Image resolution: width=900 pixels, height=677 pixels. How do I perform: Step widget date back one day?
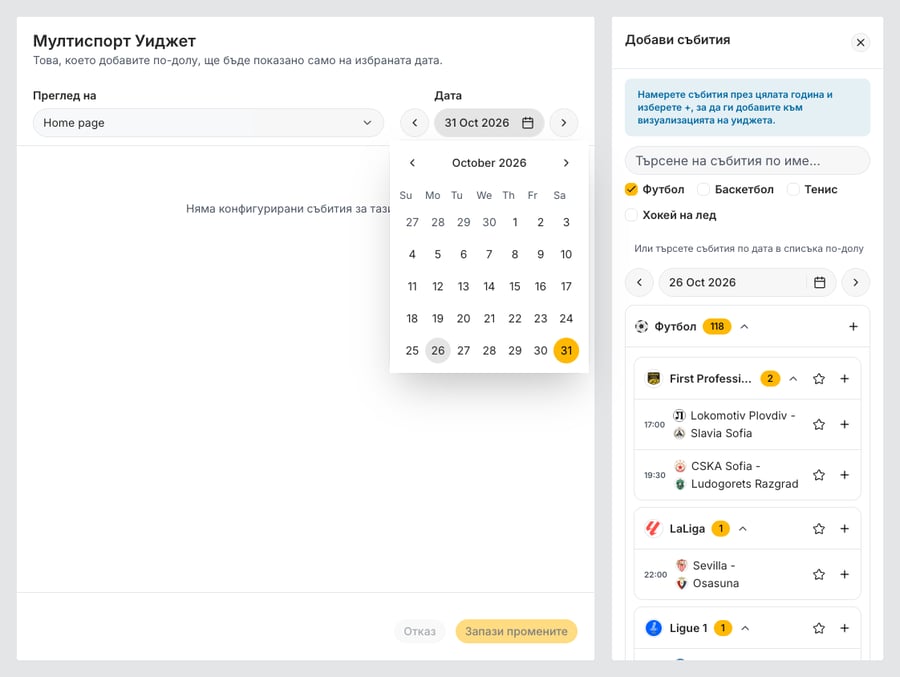(414, 123)
